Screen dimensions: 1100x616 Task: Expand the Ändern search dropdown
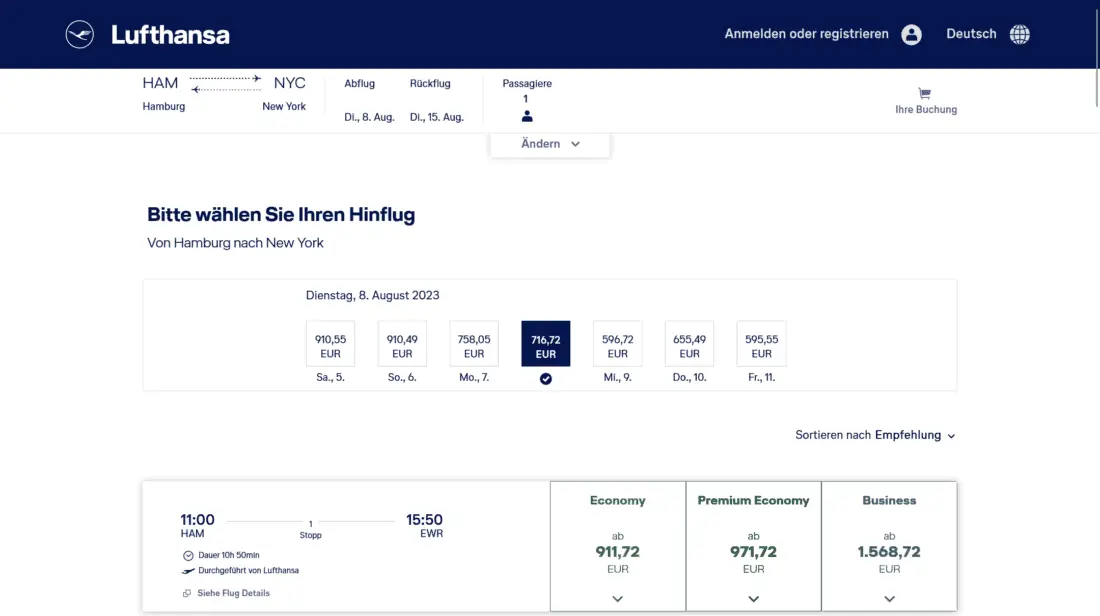pyautogui.click(x=550, y=144)
